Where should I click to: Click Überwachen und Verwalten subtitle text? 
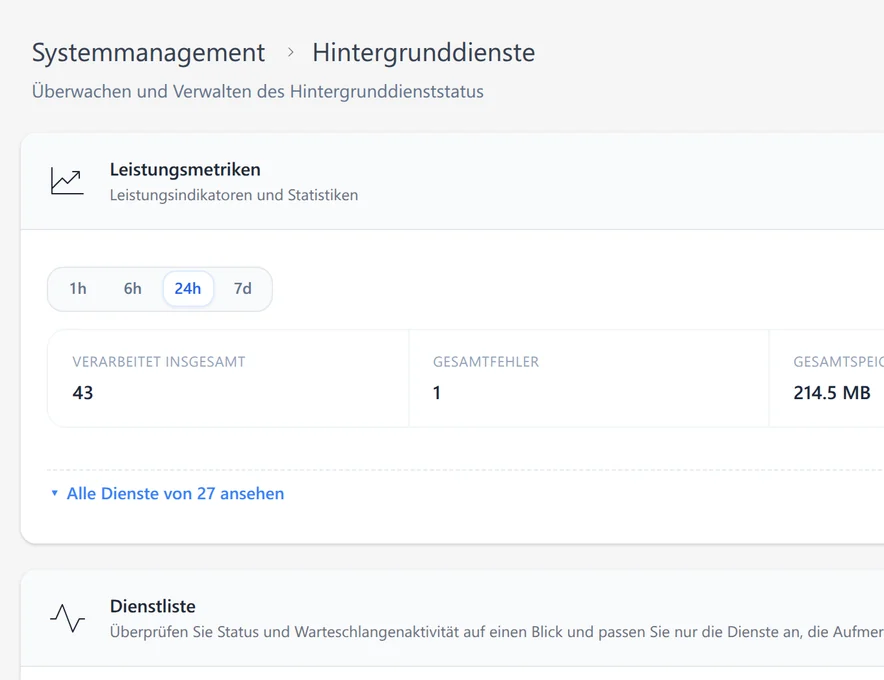(258, 91)
